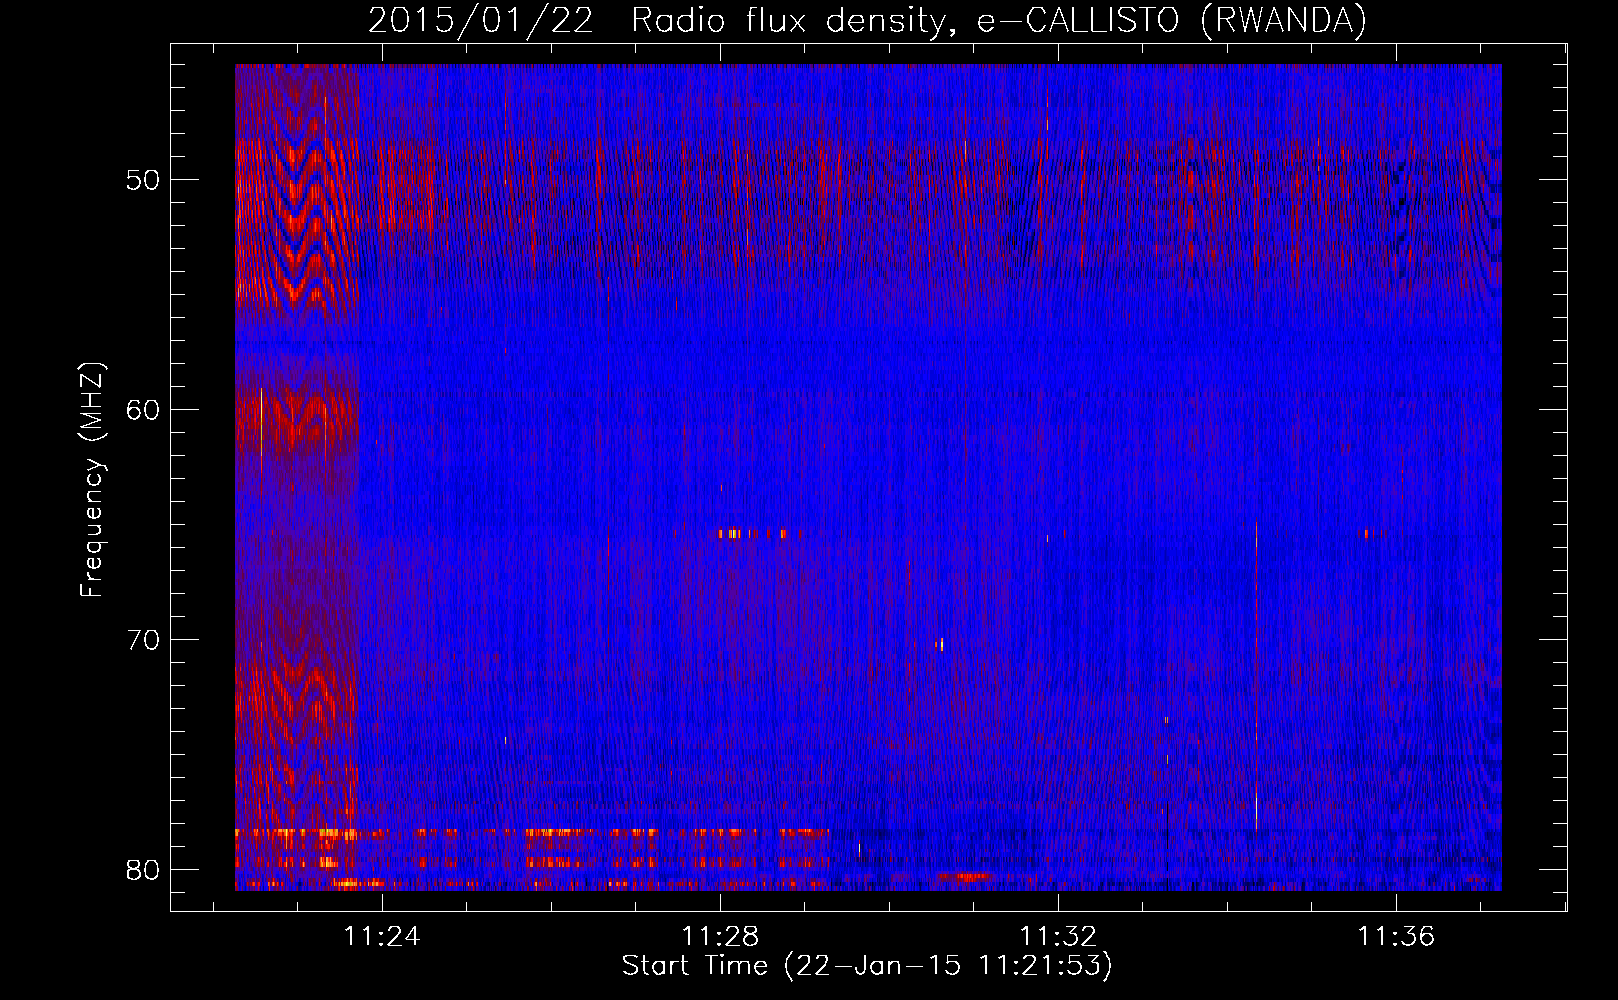Click the "Start Time (22-Jan-15 11:21:53)" x-axis label

pos(867,966)
